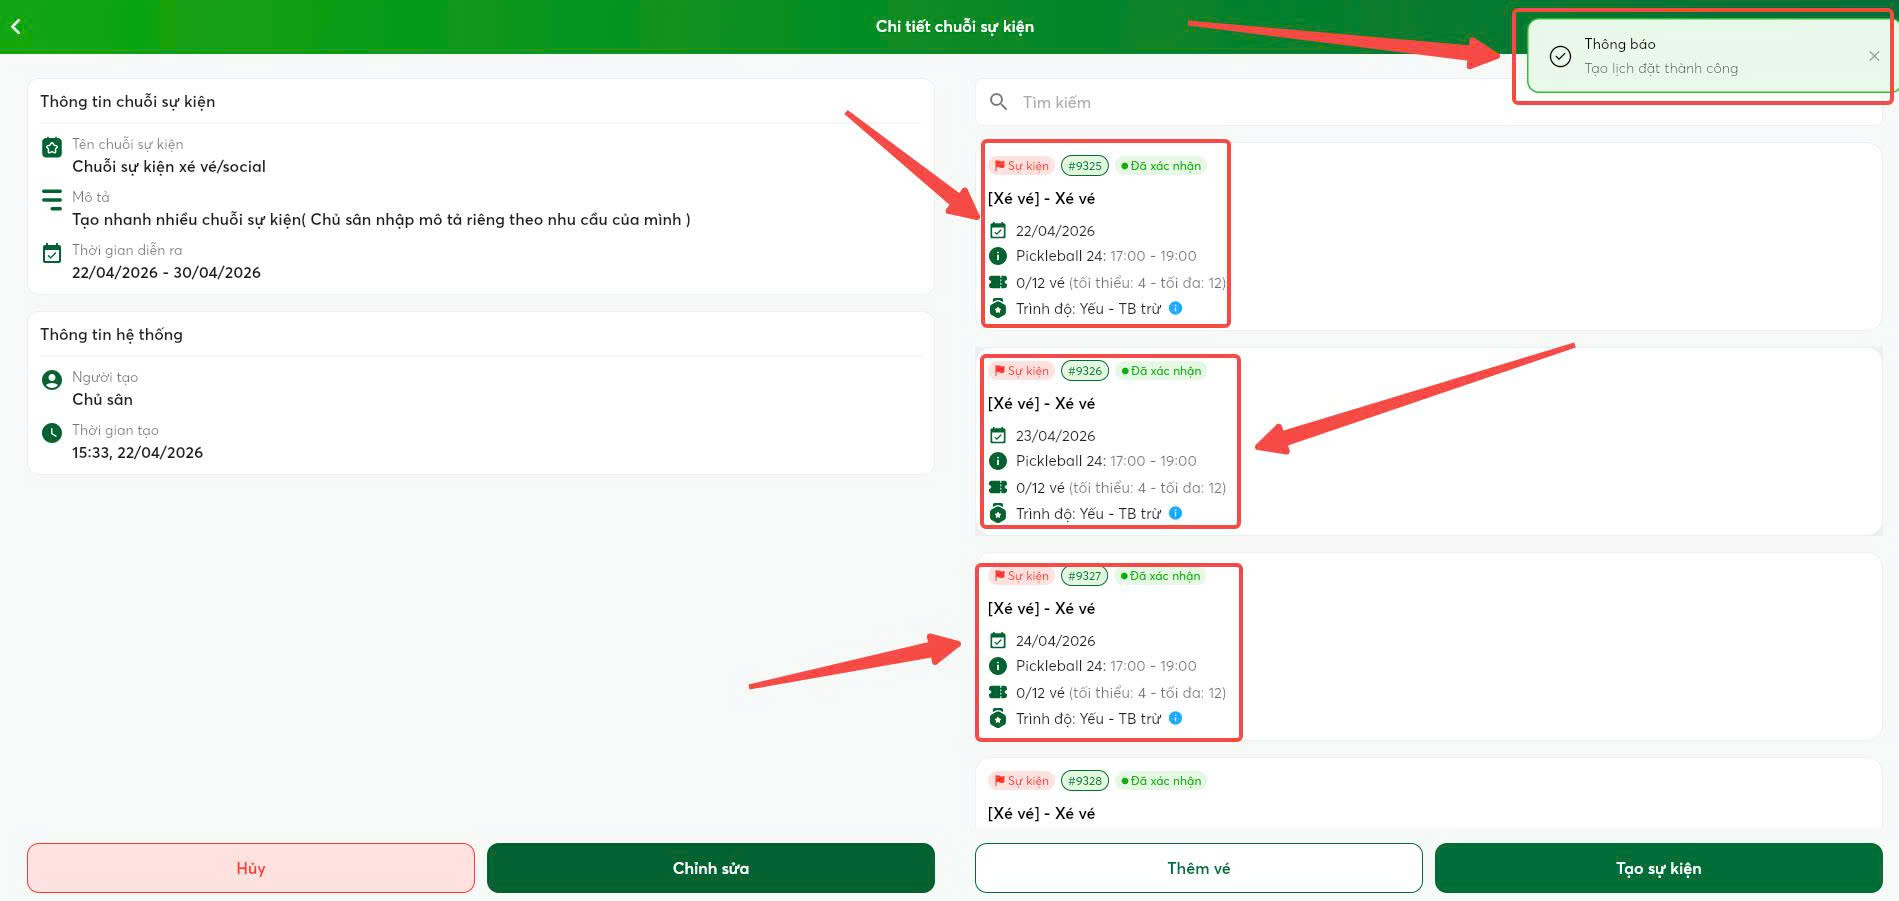Open the [Xé vé] - Xé vé title of event #9327
Image resolution: width=1899 pixels, height=901 pixels.
[x=1041, y=609]
